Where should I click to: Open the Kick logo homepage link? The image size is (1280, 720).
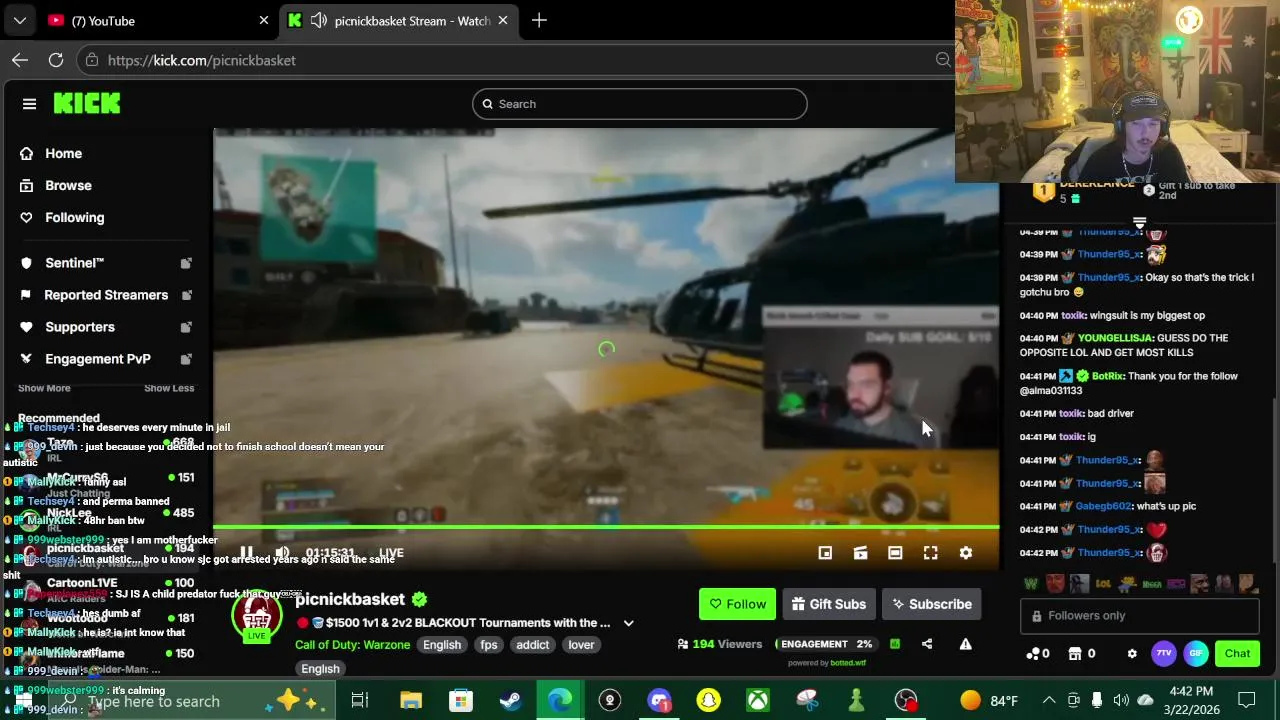coord(87,103)
